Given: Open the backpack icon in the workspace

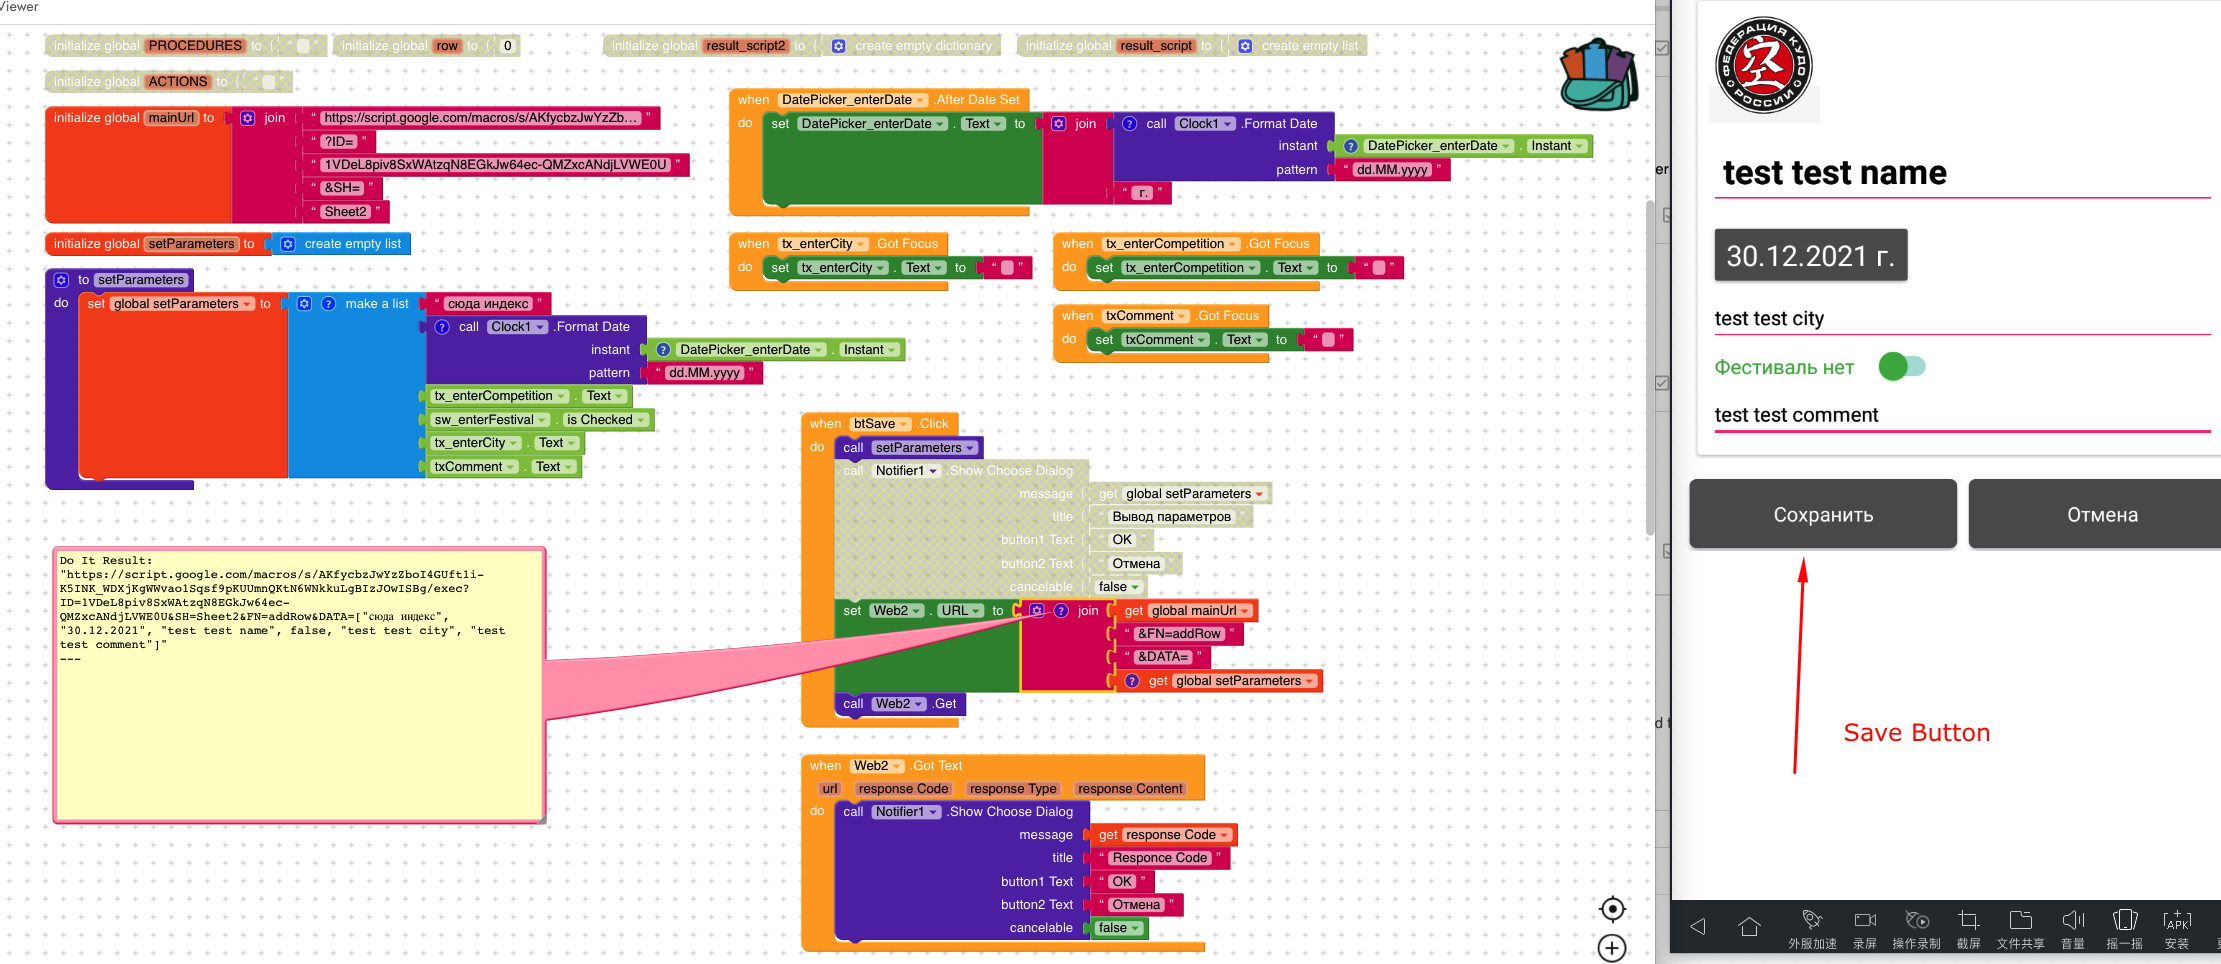Looking at the screenshot, I should [1598, 75].
